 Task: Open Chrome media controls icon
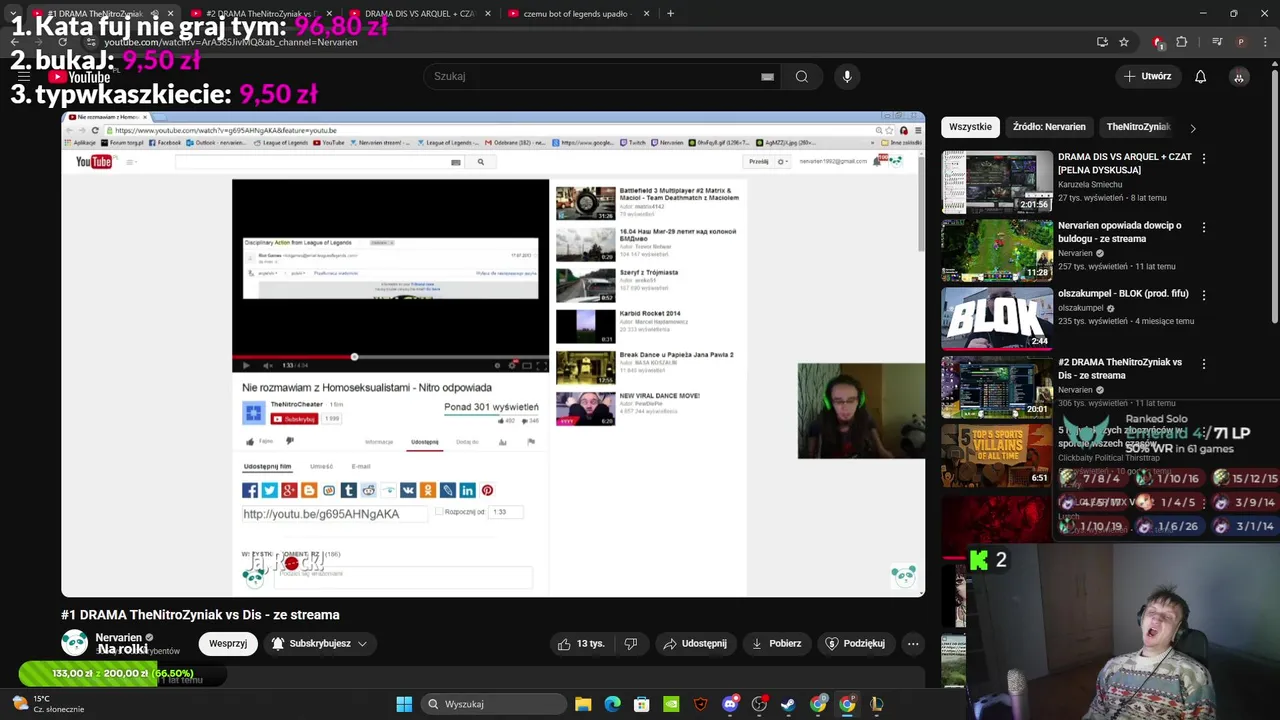1217,42
